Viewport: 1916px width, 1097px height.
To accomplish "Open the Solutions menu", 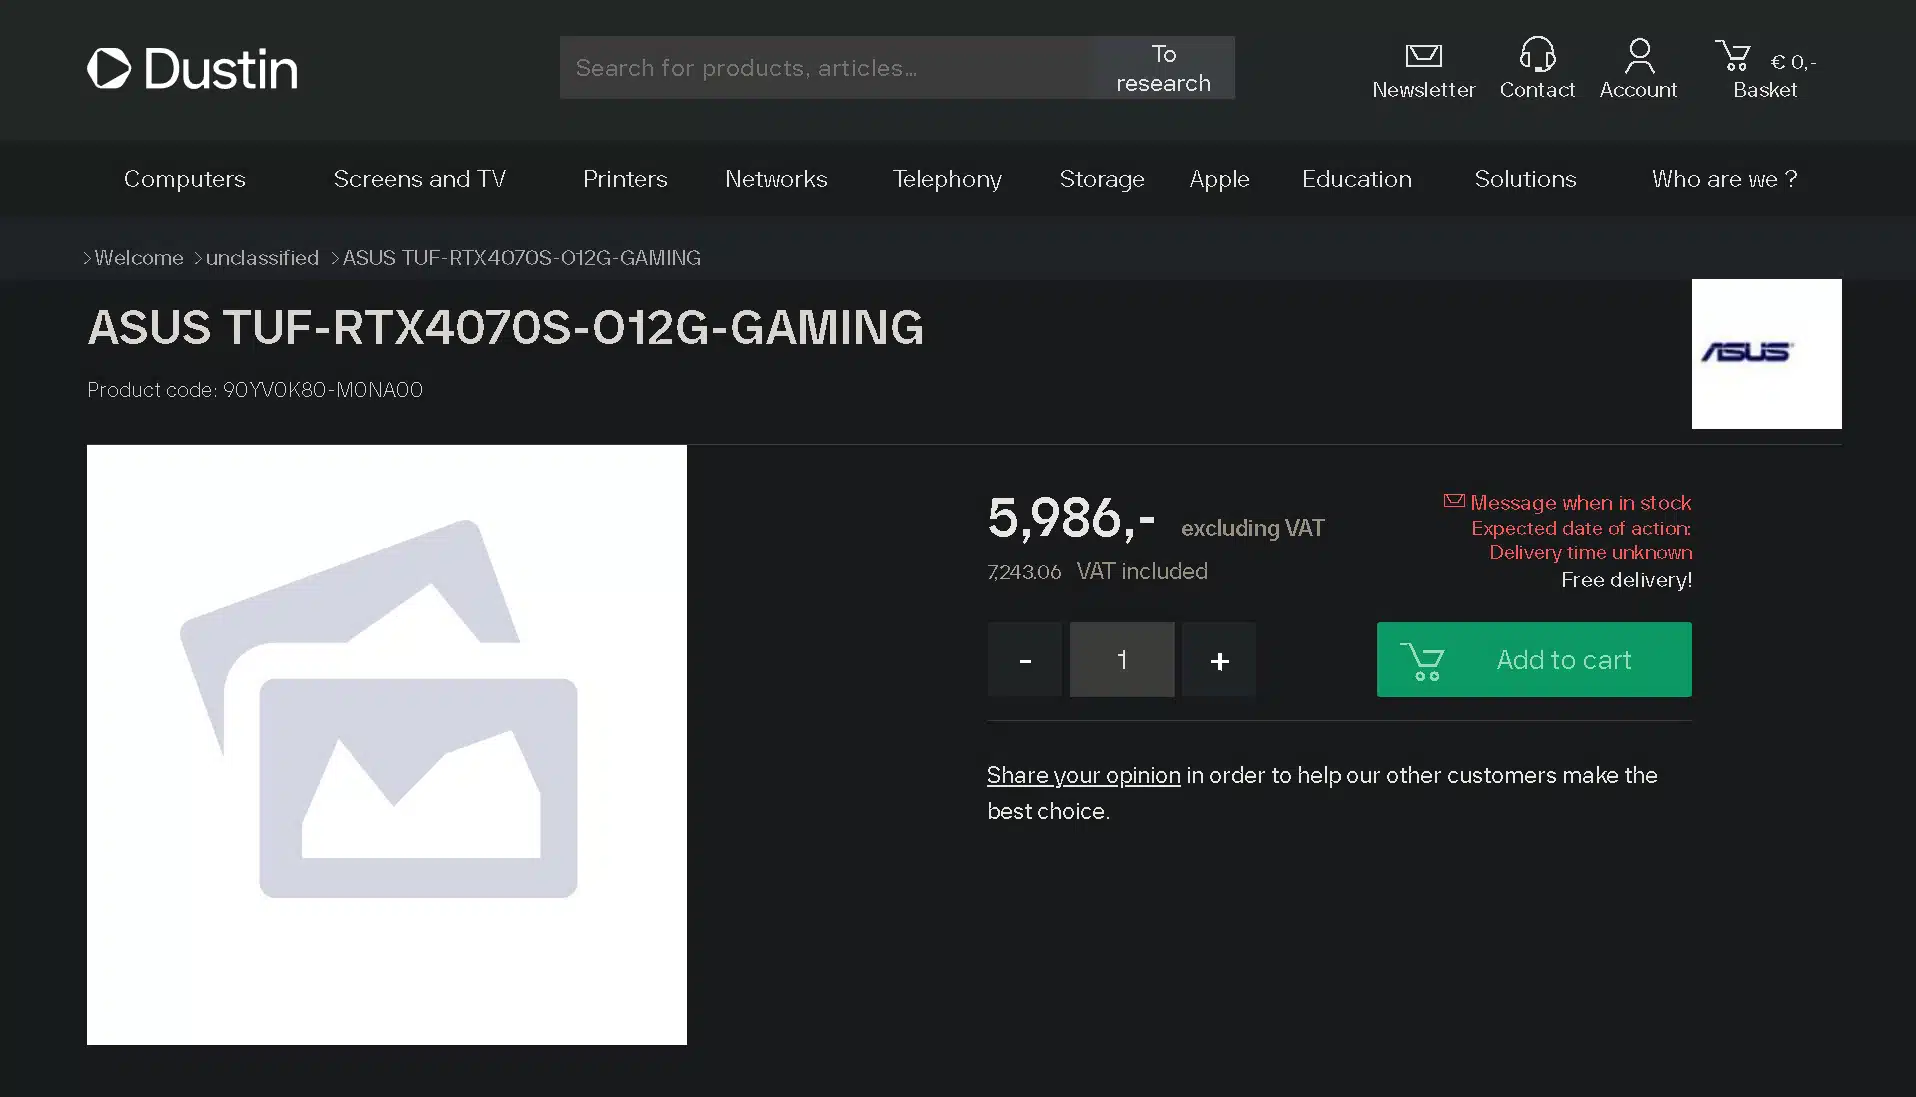I will (1525, 179).
